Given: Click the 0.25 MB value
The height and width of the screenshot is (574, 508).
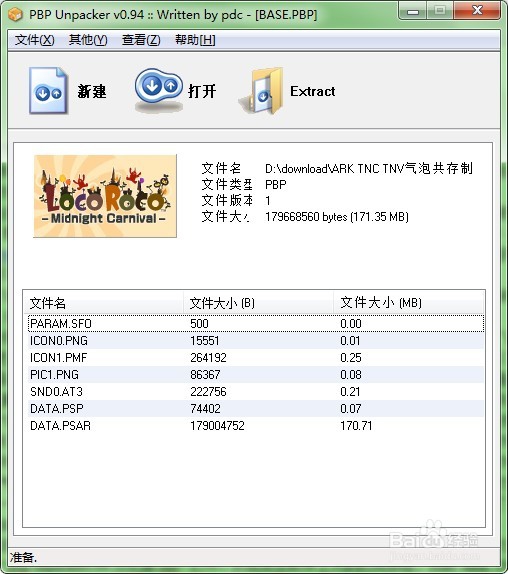Looking at the screenshot, I should (351, 358).
